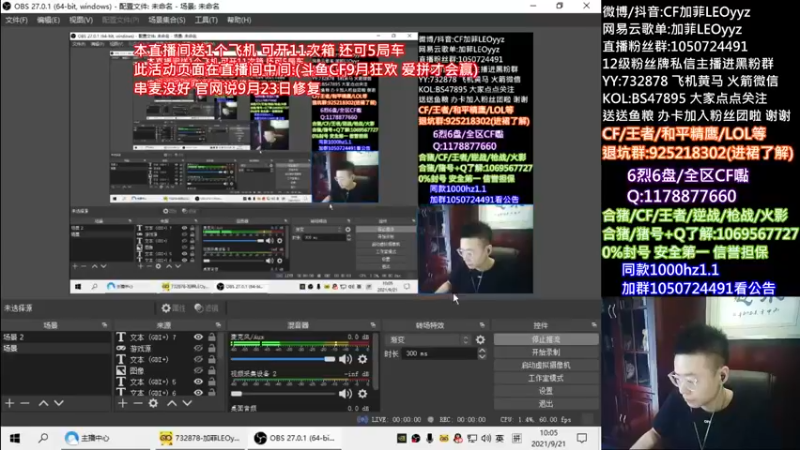Toggle visibility of 文本 (GDI+) 5 source
Image resolution: width=800 pixels, height=450 pixels.
tap(198, 382)
